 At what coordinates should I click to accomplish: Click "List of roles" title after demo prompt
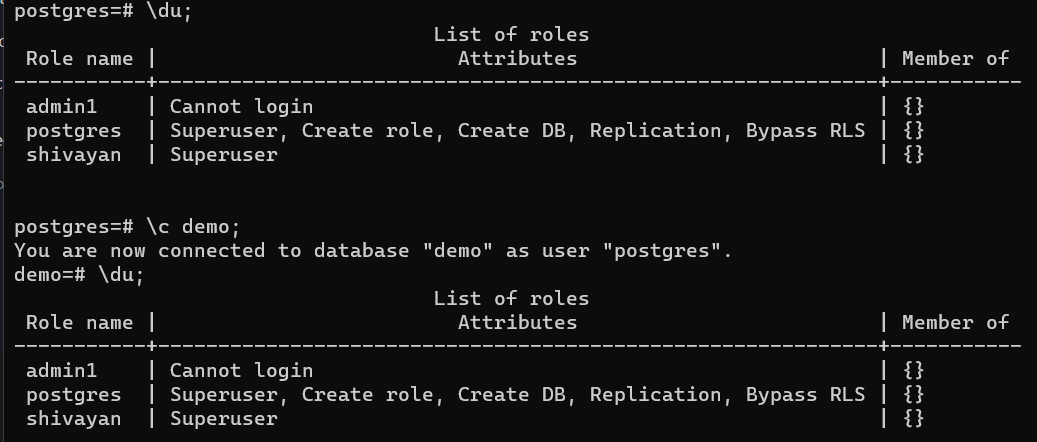point(511,298)
